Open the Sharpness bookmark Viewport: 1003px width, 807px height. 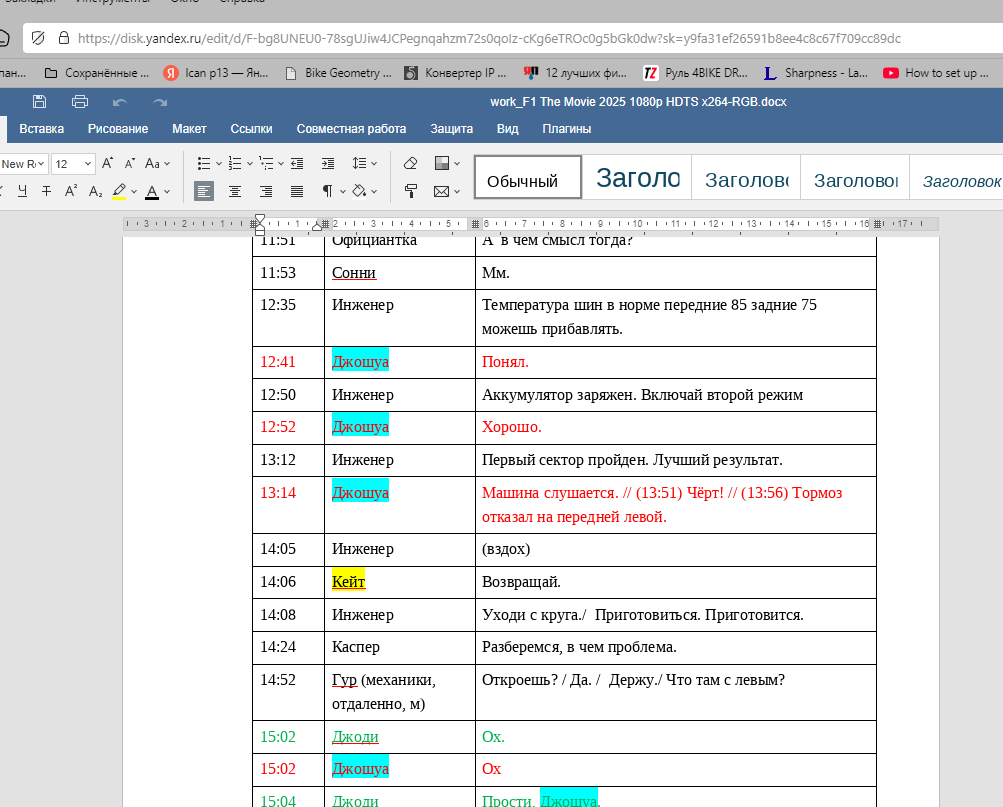(816, 73)
